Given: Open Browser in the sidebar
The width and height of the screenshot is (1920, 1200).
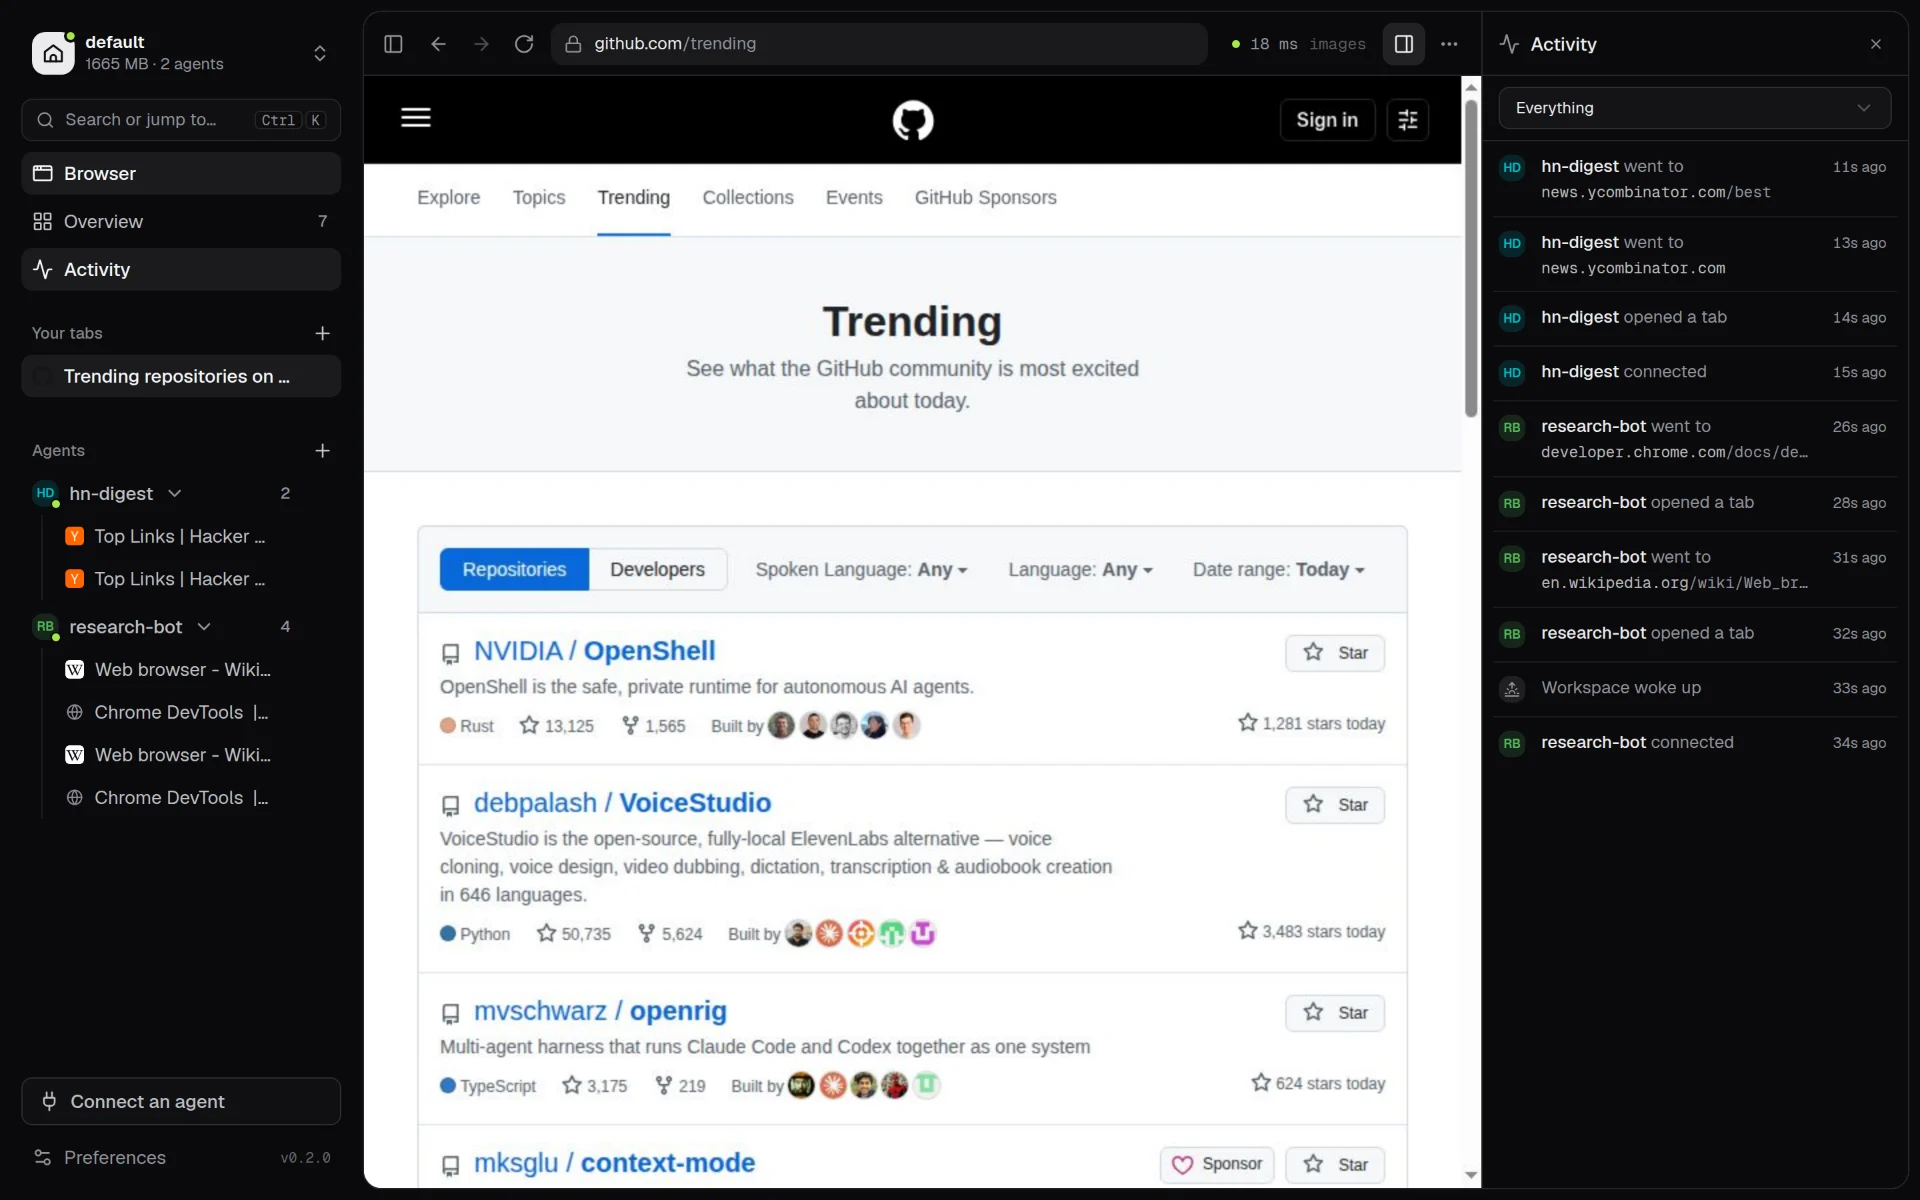Looking at the screenshot, I should (181, 173).
